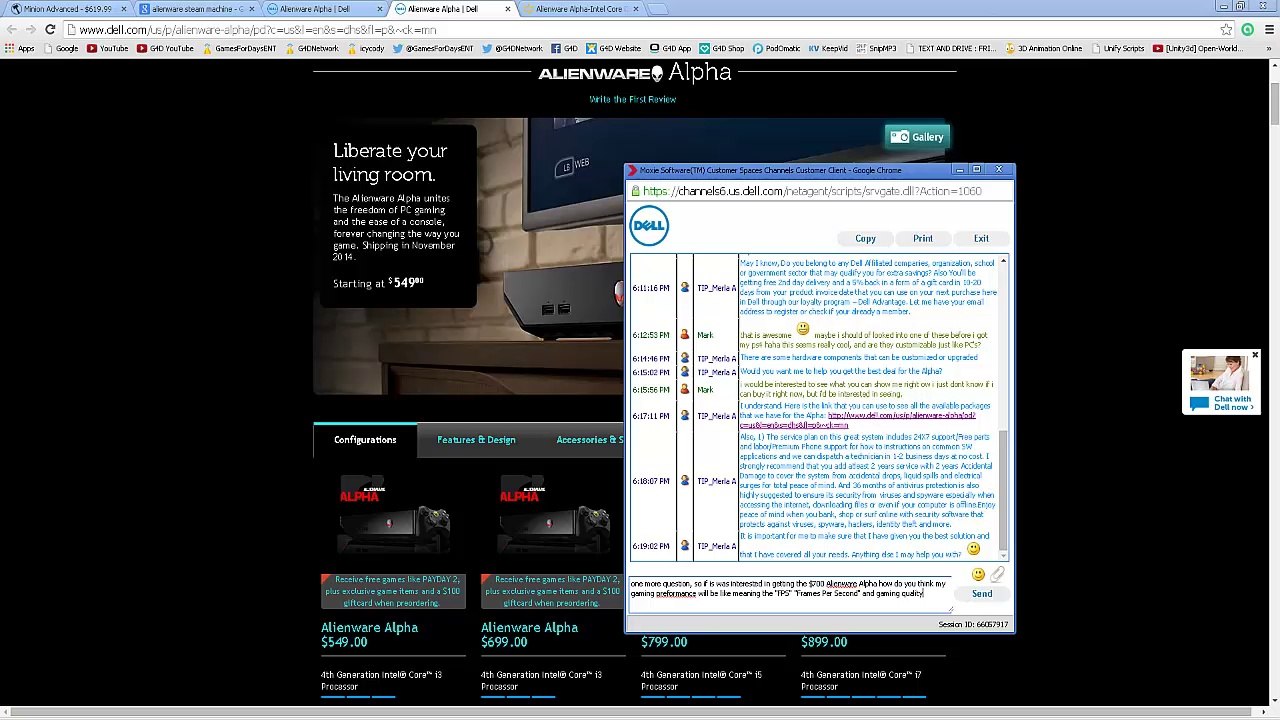Click the Alienware Alpha $549.00 product title

[x=369, y=628]
